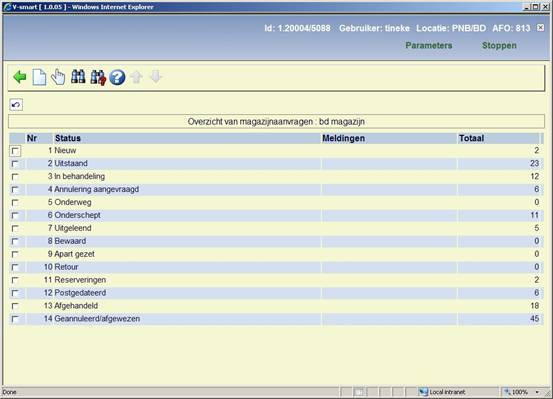Select the Afgehandeld status text
Image resolution: width=553 pixels, height=399 pixels.
(76, 306)
